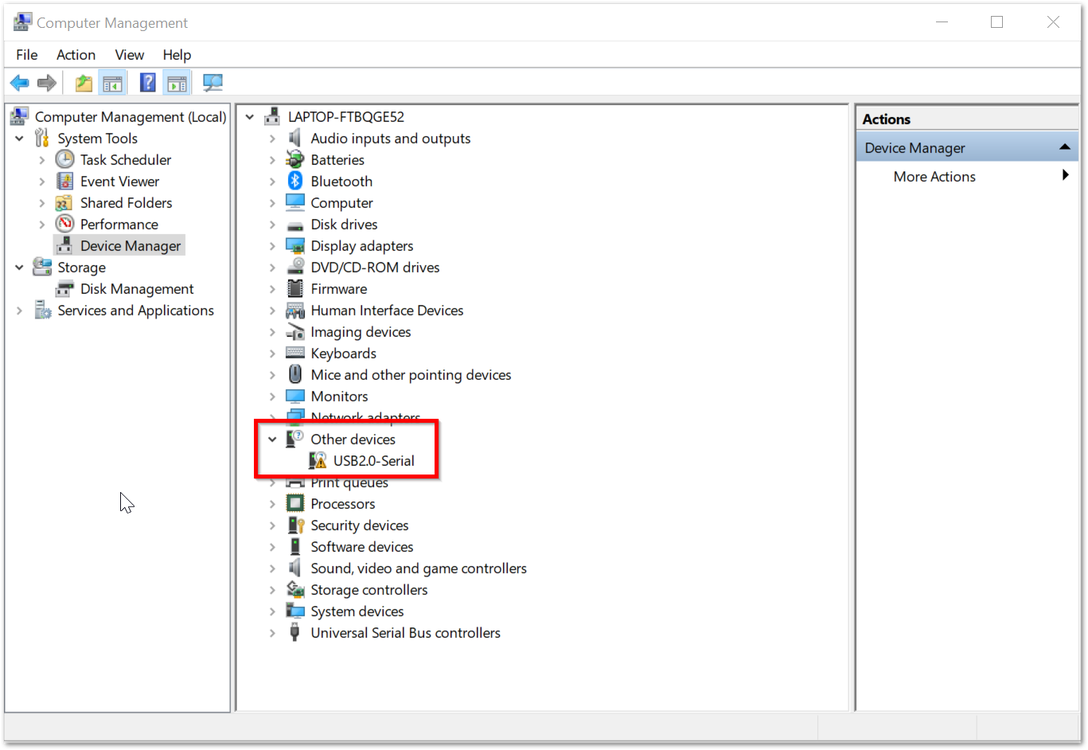Expand the Software devices category
The image size is (1088, 750).
tap(273, 547)
